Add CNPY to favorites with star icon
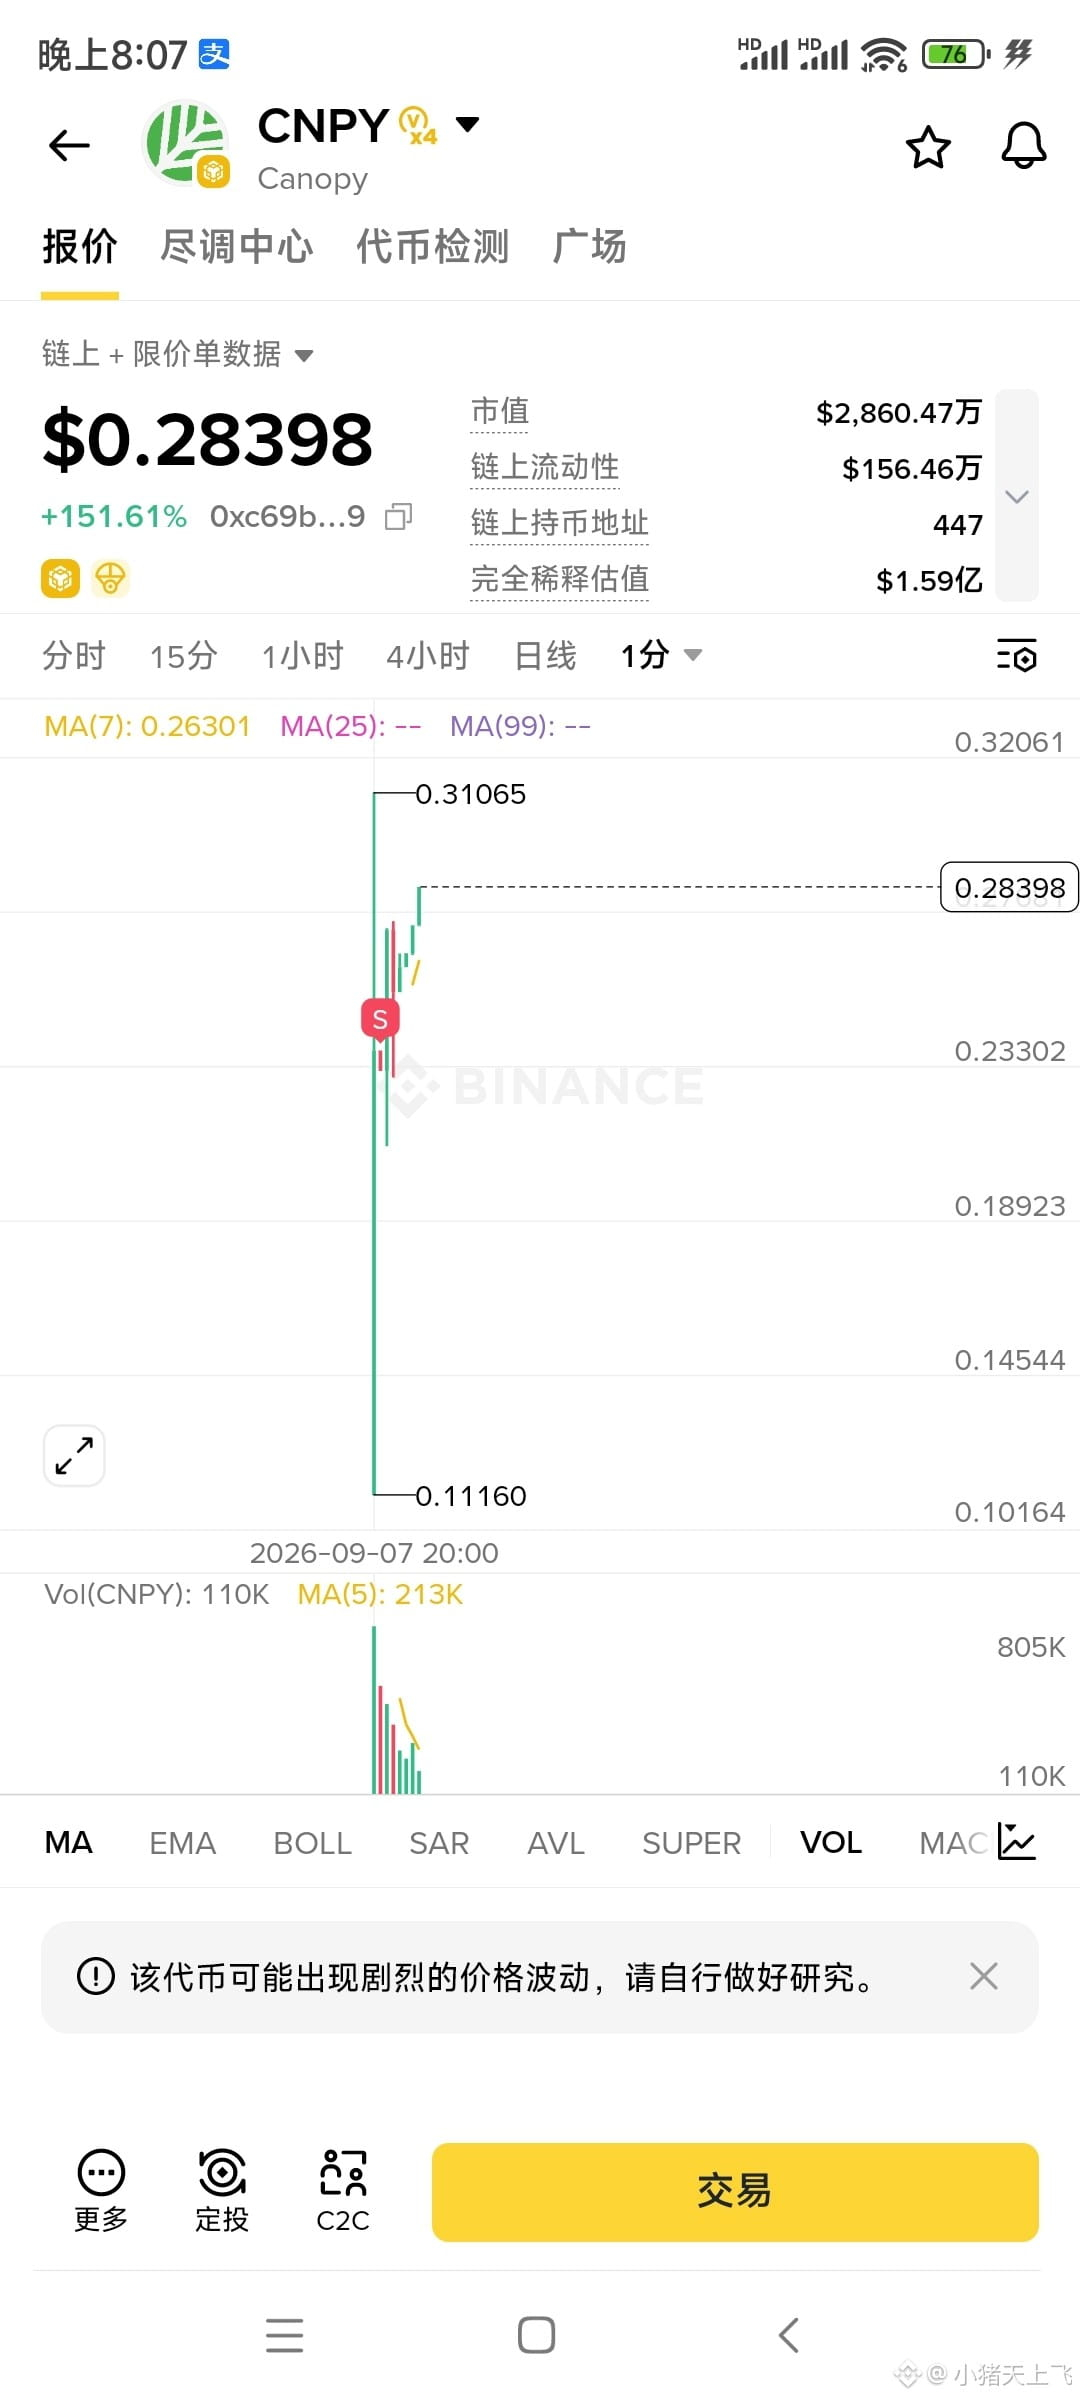Screen dimensions: 1080x2400 tap(928, 148)
